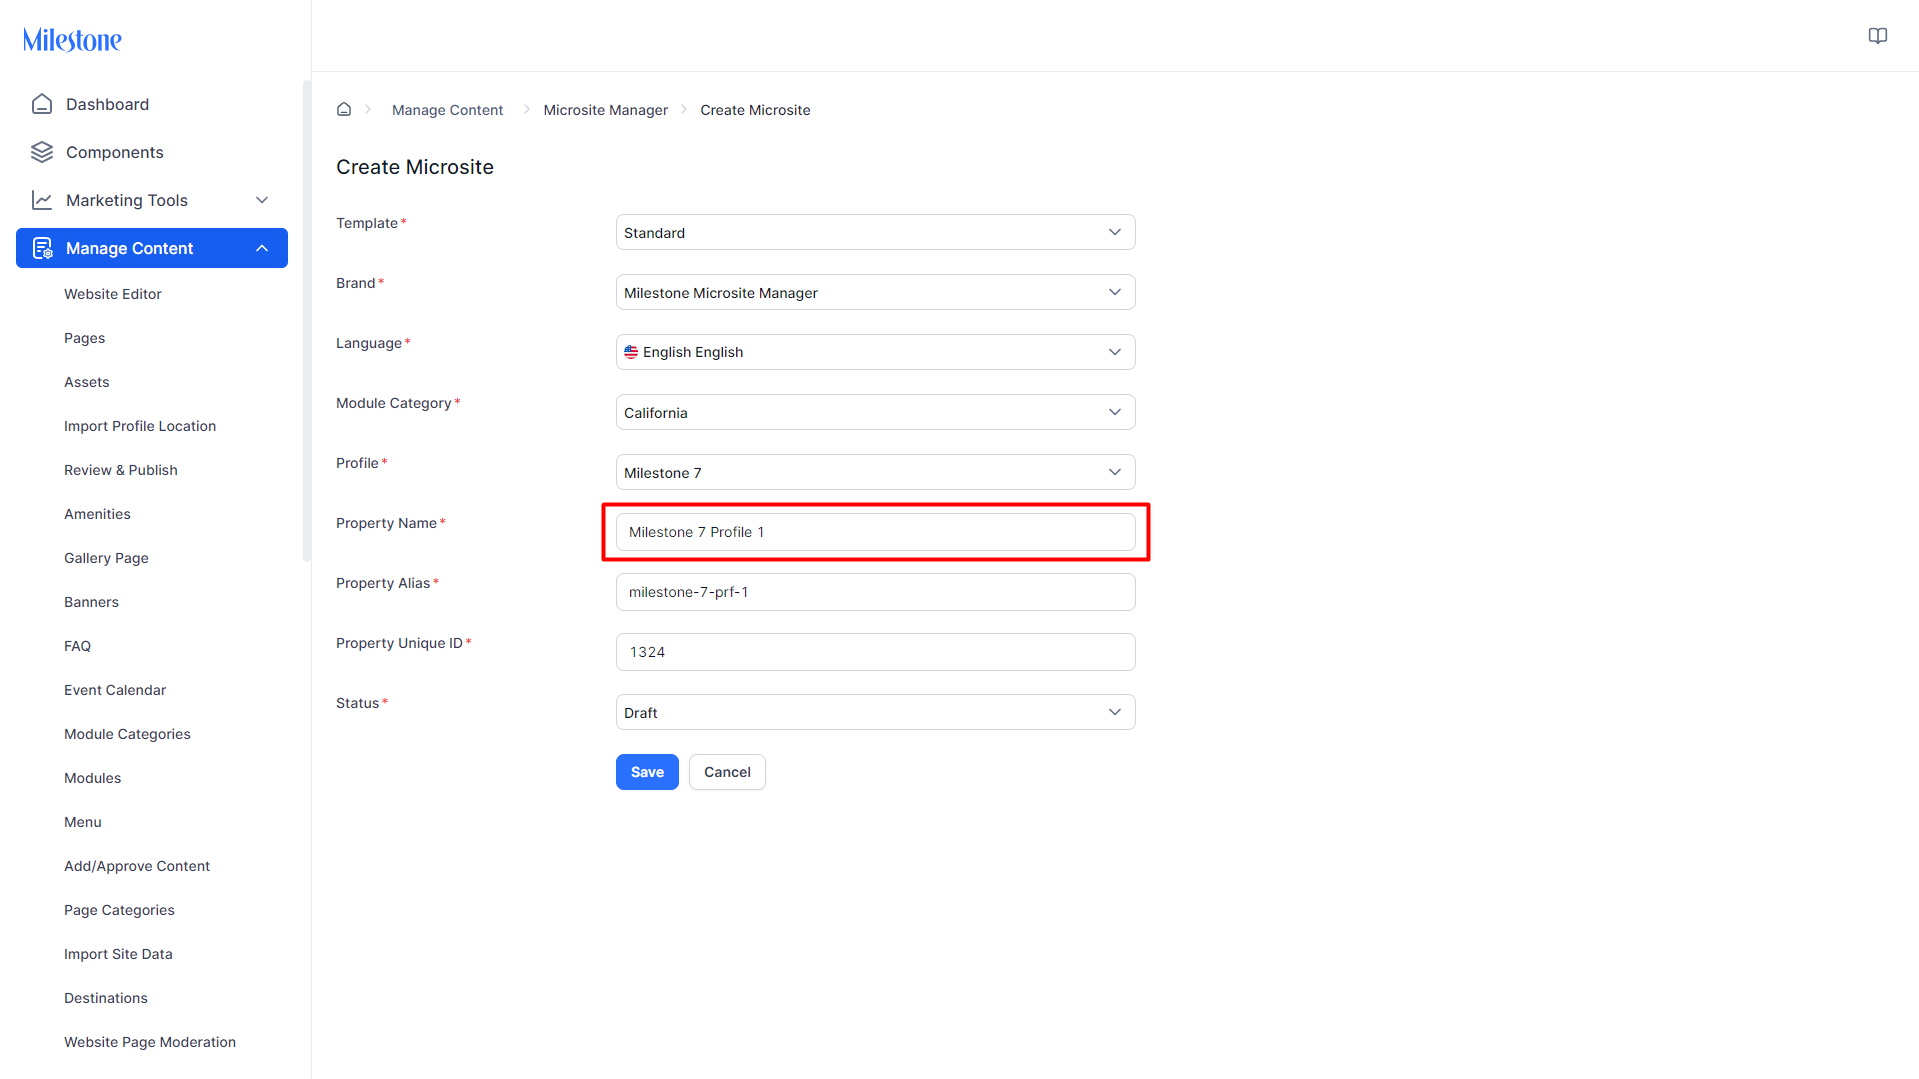This screenshot has height=1079, width=1919.
Task: Select Pages in sidebar
Action: point(84,338)
